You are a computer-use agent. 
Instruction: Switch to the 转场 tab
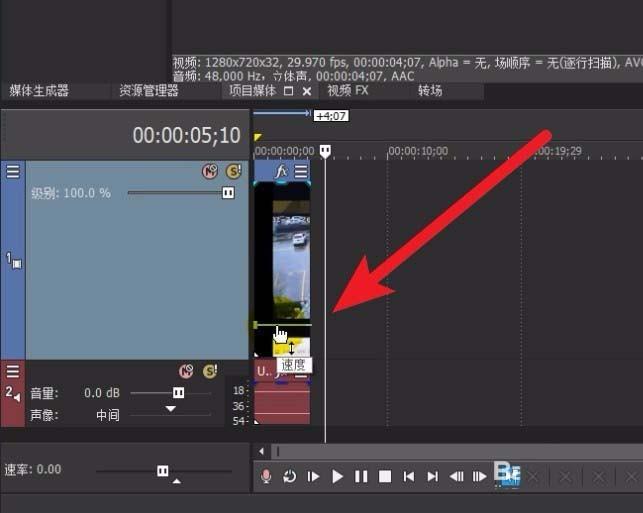(x=432, y=91)
